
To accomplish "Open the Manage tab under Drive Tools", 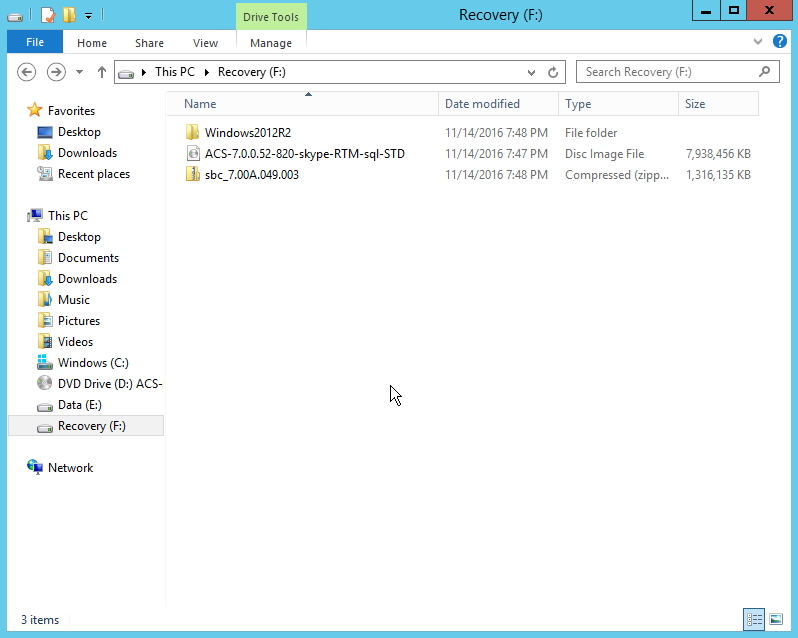I will click(x=271, y=43).
